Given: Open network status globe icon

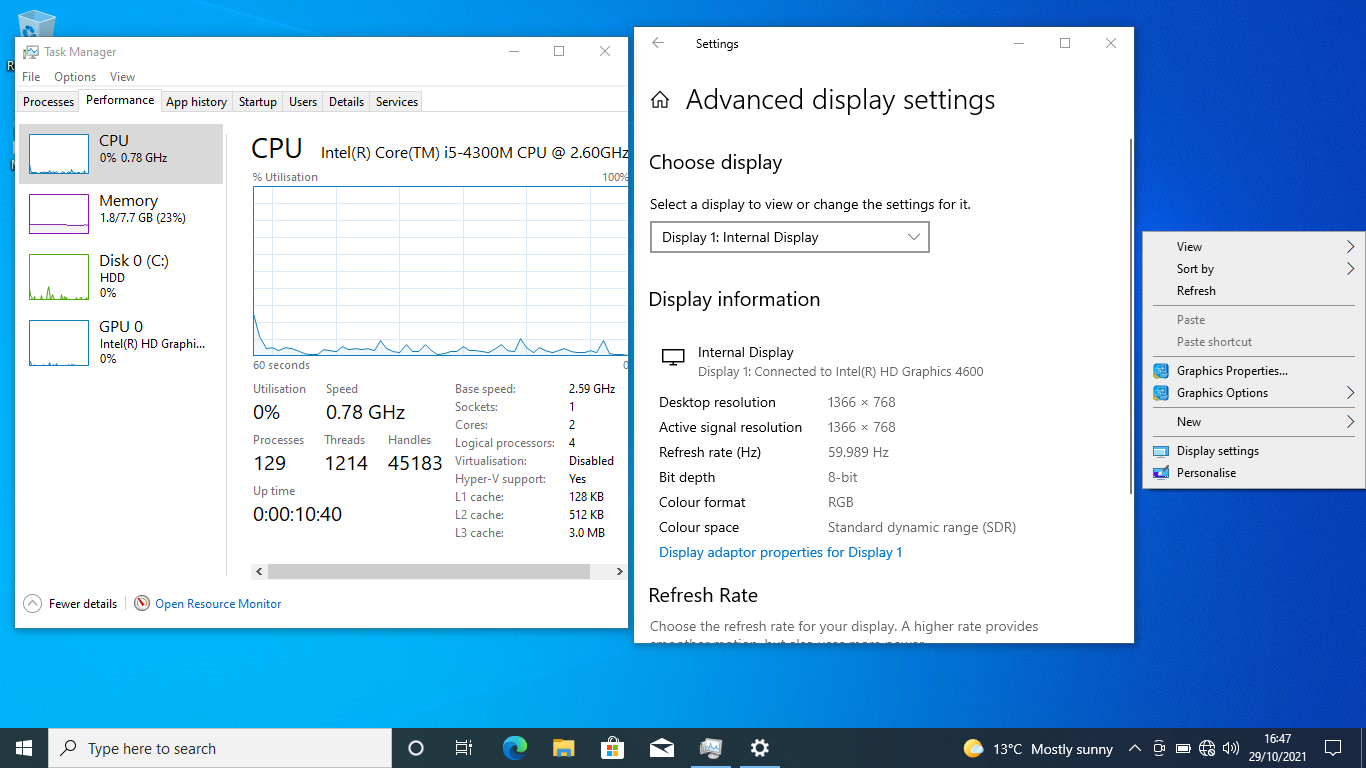Looking at the screenshot, I should click(x=1207, y=748).
